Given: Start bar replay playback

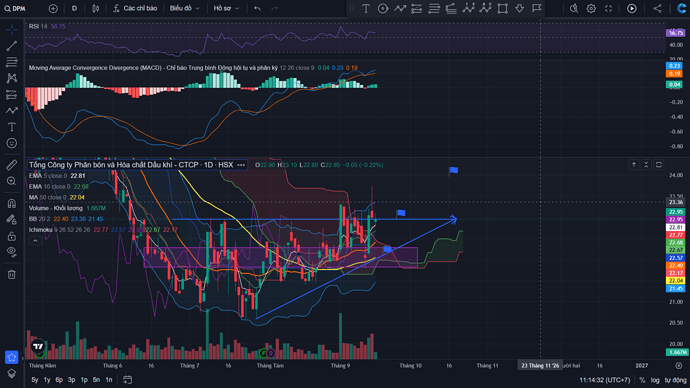Looking at the screenshot, I should 631,8.
